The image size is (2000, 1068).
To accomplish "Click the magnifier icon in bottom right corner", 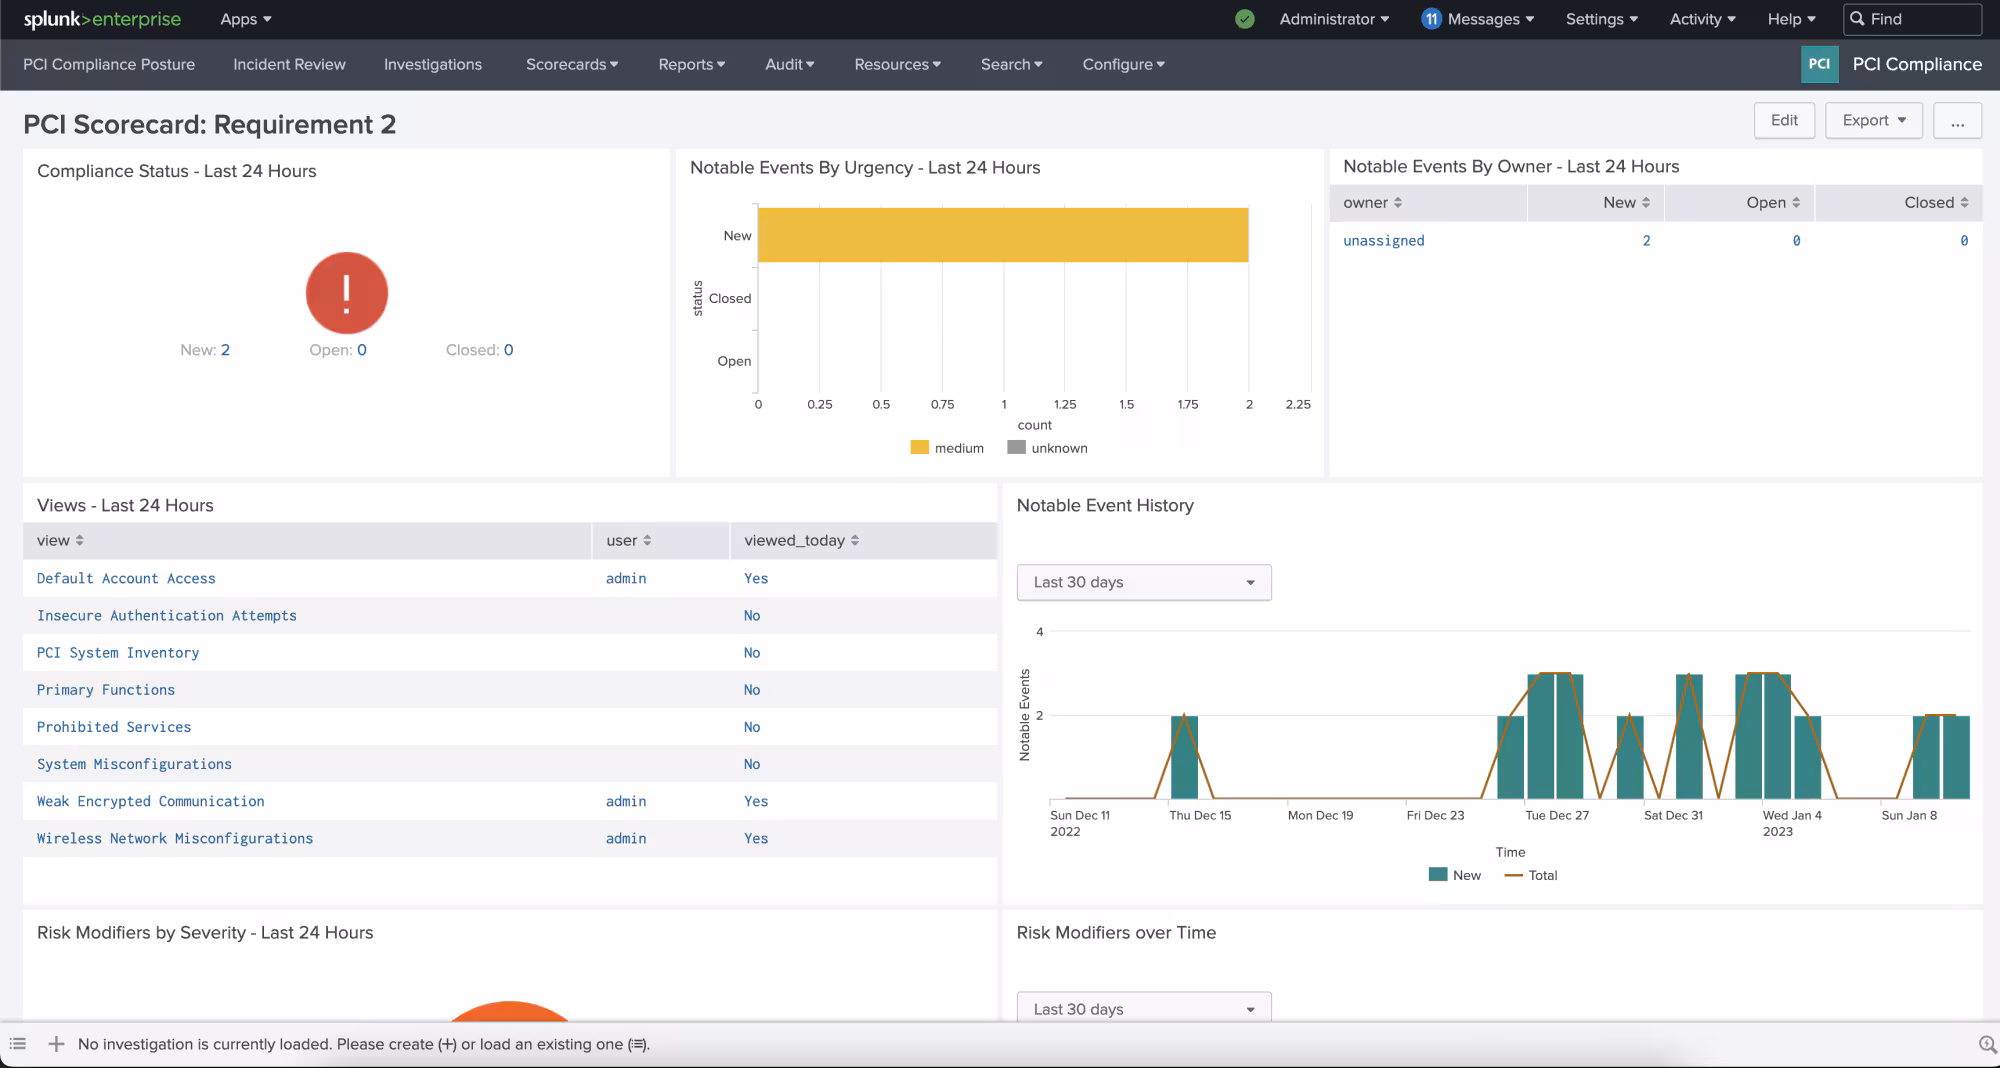I will pos(1987,1044).
